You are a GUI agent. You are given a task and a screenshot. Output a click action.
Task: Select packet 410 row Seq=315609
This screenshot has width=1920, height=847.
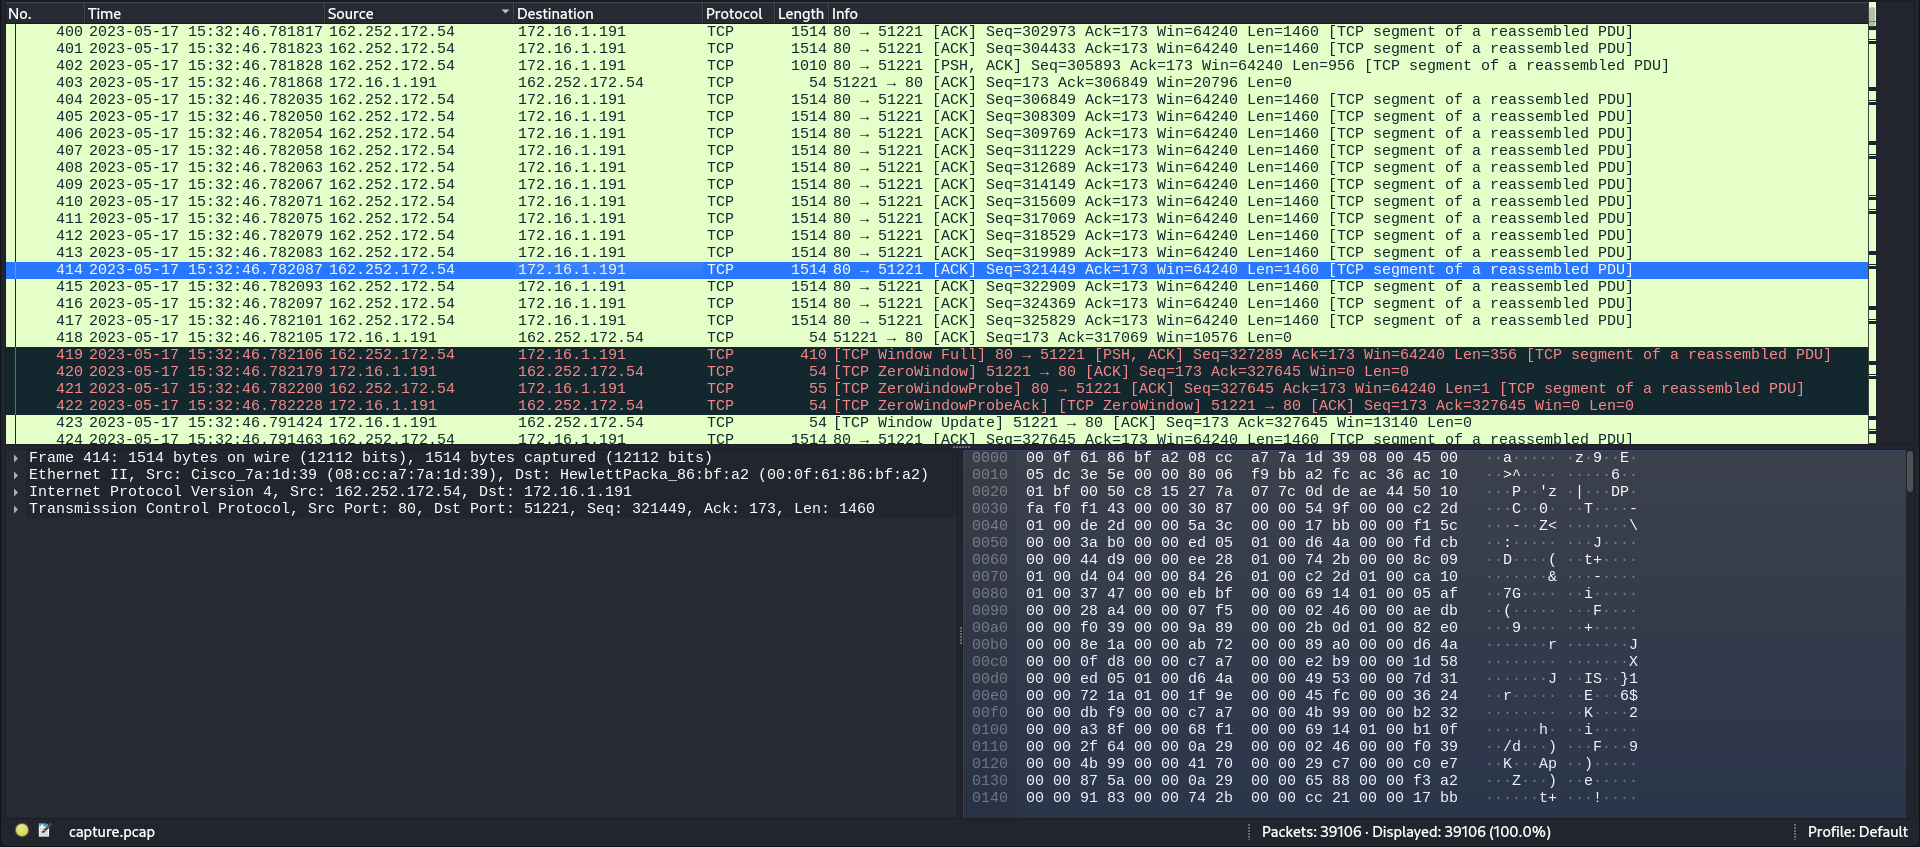[x=937, y=202]
